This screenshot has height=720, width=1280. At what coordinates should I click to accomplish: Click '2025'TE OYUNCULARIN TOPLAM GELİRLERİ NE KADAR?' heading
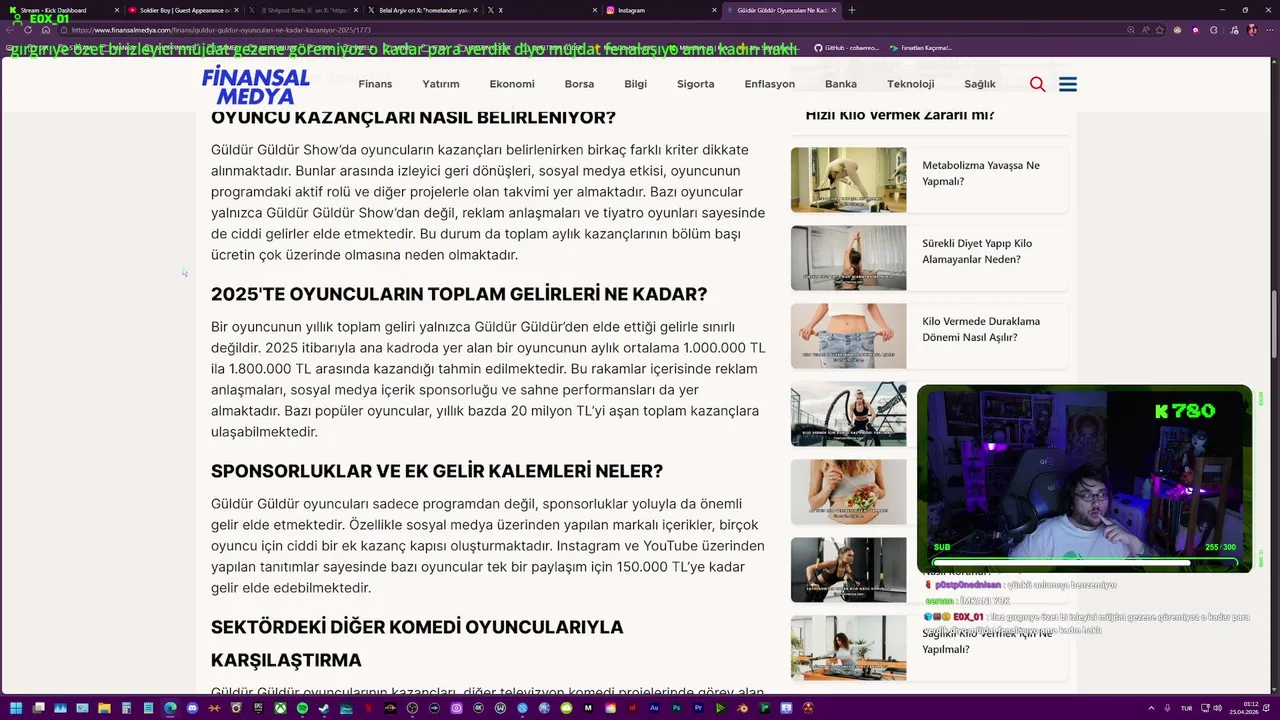pos(459,294)
